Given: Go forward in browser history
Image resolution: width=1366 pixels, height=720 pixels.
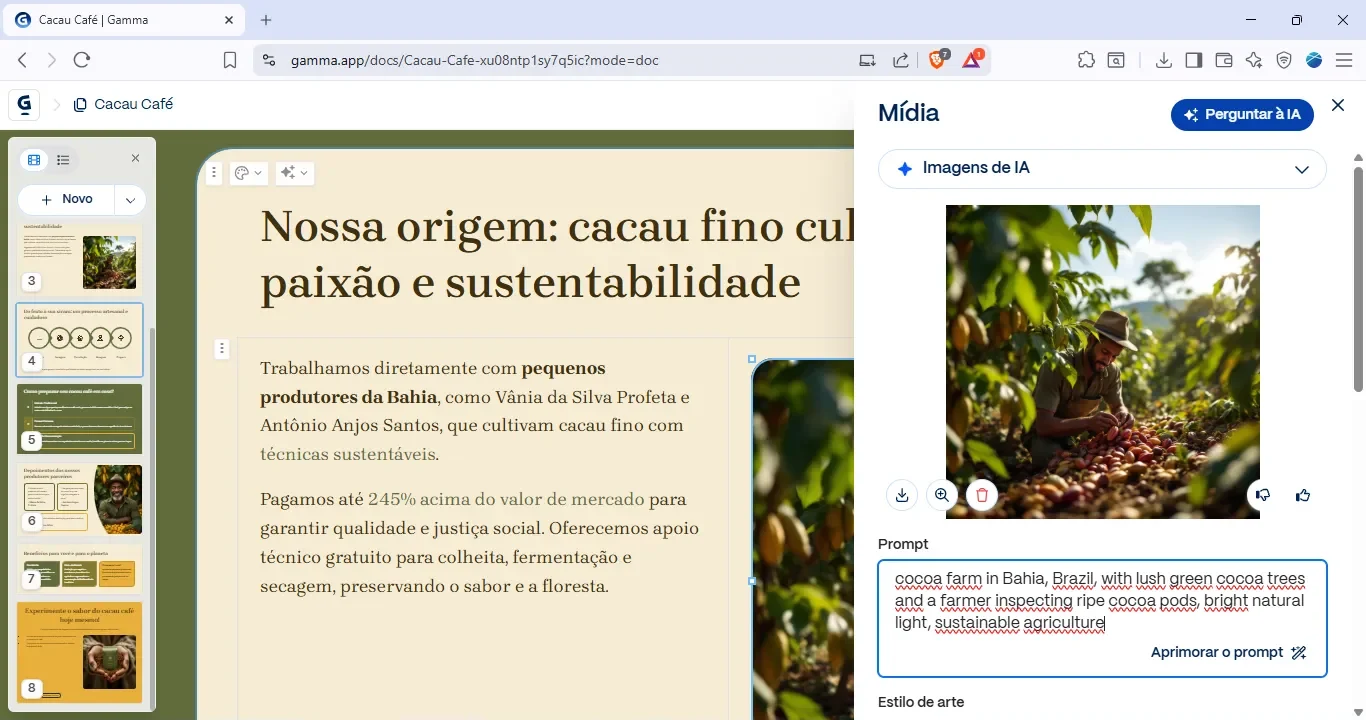Looking at the screenshot, I should click(x=52, y=60).
